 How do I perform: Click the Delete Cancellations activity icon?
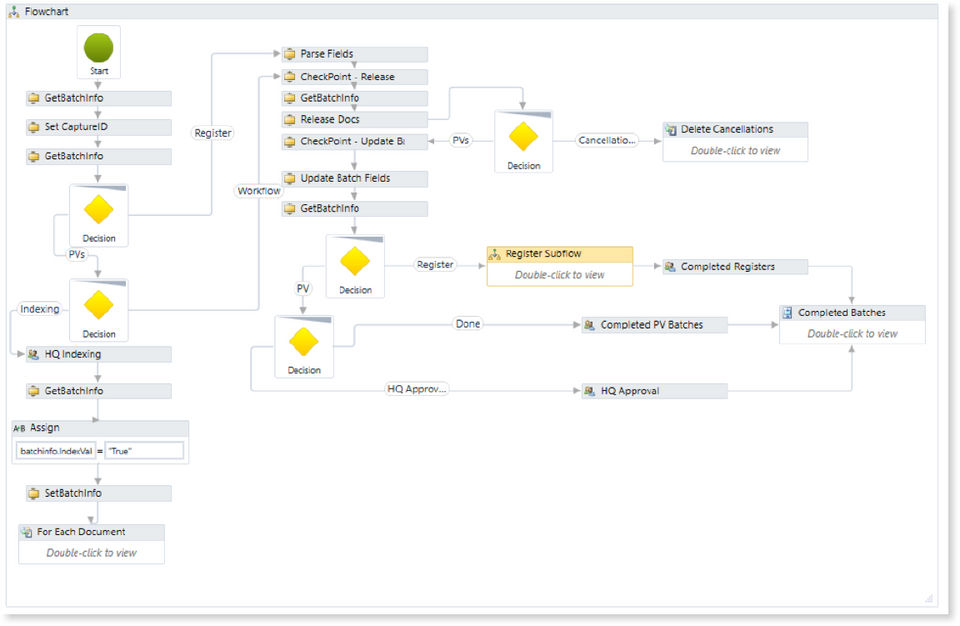coord(671,130)
